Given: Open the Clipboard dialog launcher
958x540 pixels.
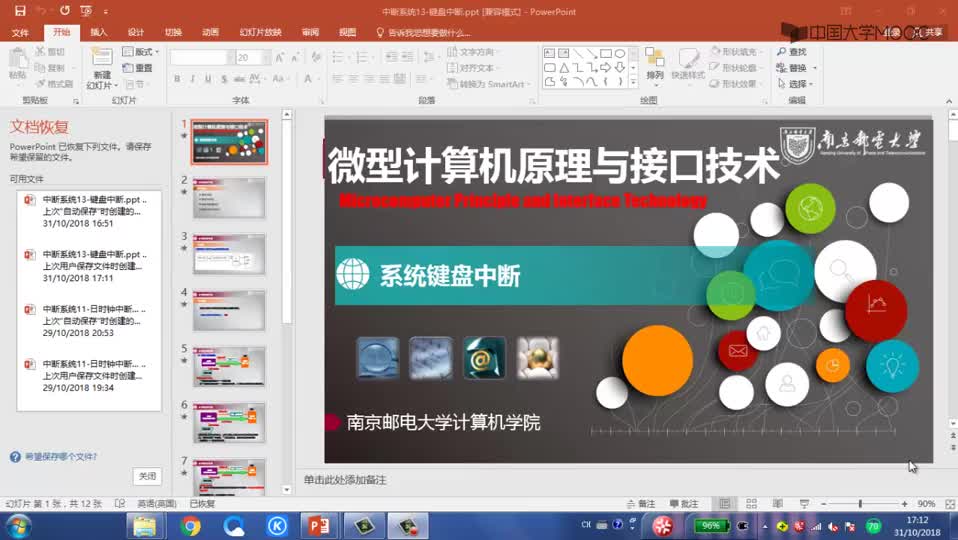Looking at the screenshot, I should [76, 101].
